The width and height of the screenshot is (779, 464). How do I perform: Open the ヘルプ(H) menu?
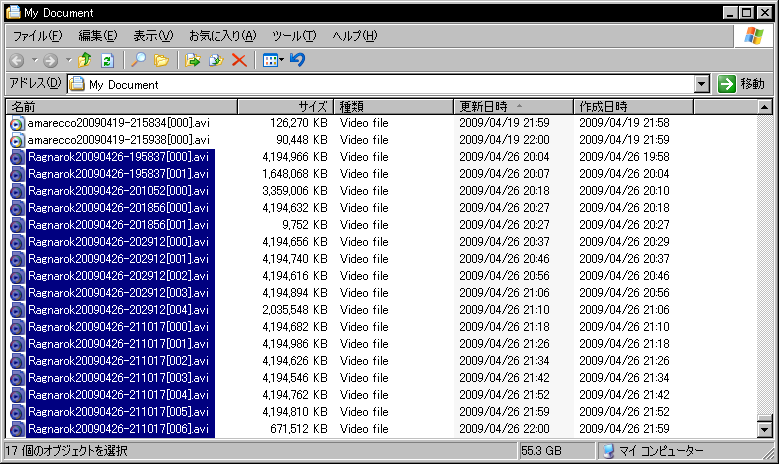tap(355, 36)
